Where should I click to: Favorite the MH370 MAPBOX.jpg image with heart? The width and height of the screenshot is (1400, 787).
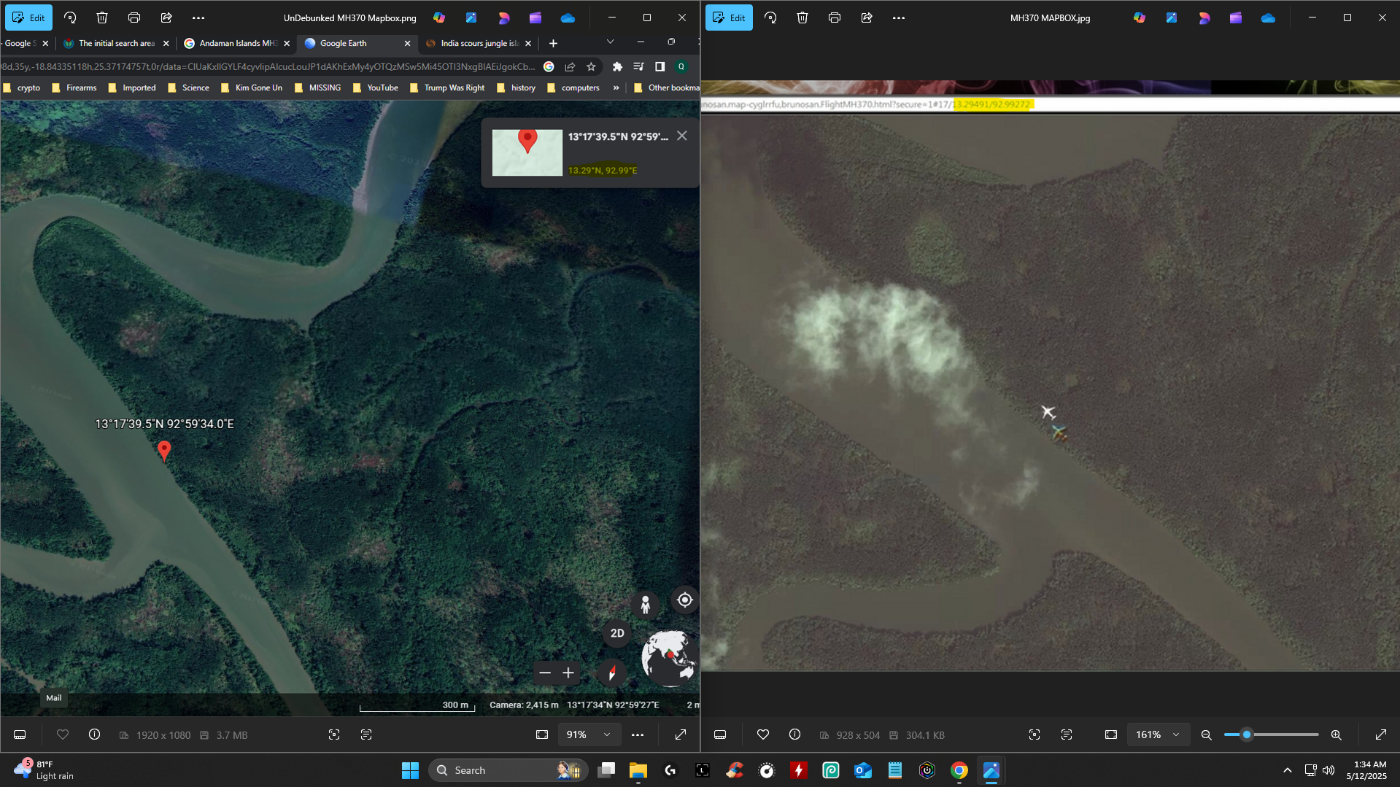(763, 735)
